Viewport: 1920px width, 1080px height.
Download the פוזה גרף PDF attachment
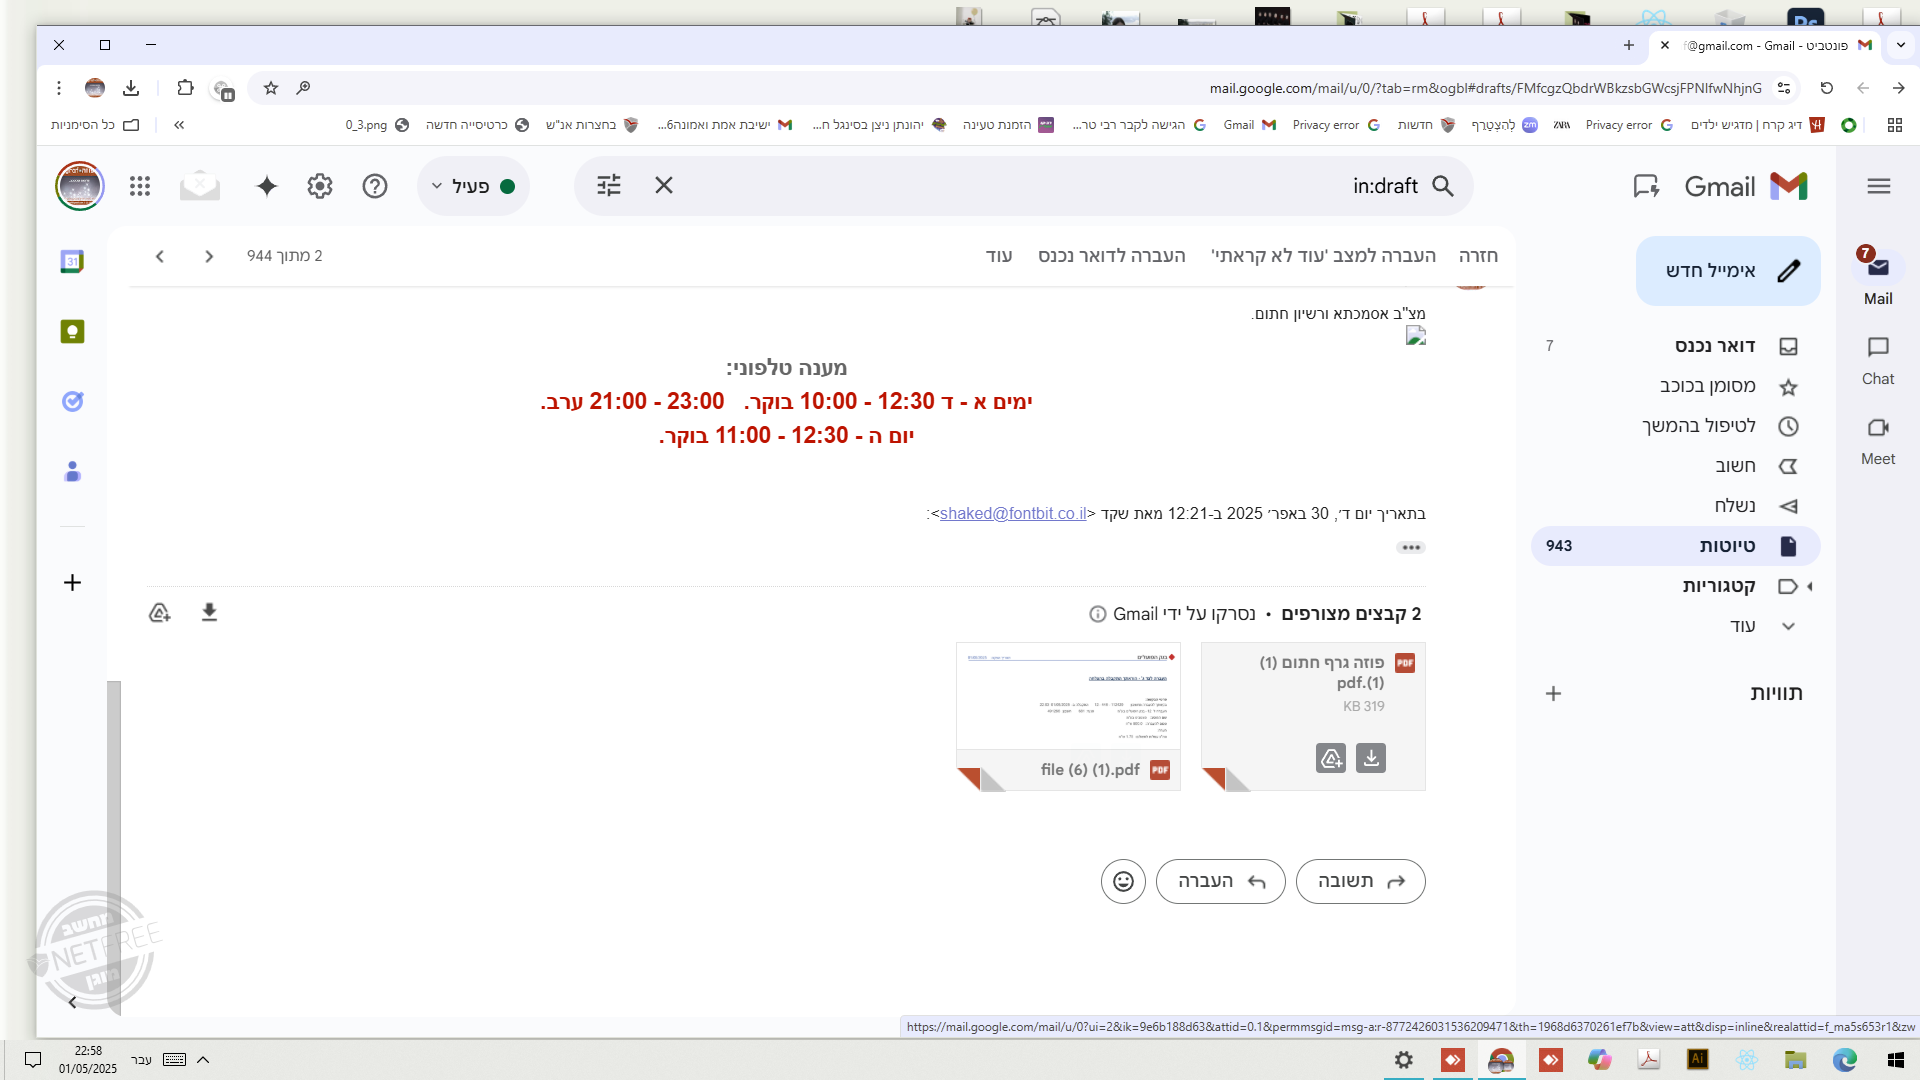point(1371,758)
